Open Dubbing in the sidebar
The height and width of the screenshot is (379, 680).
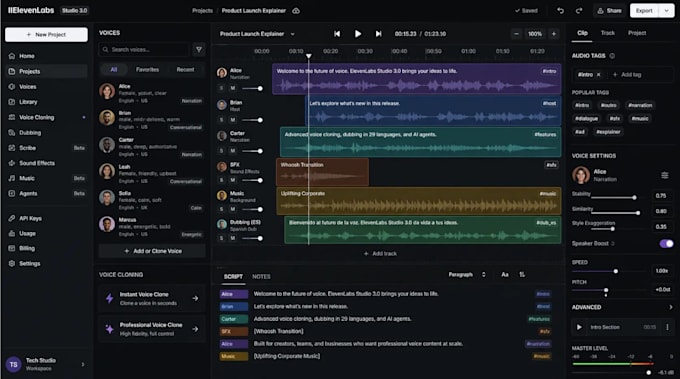46,133
